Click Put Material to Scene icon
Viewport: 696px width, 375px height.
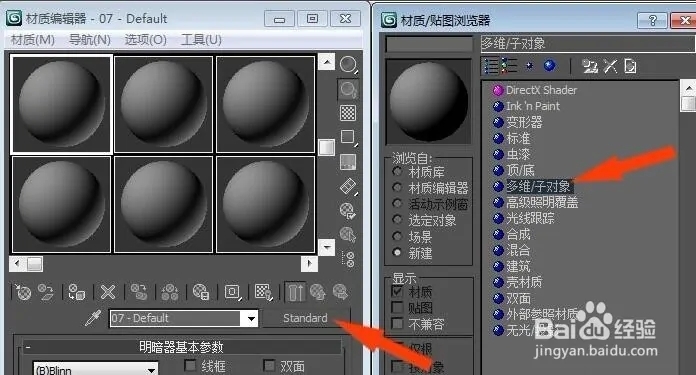[45, 292]
